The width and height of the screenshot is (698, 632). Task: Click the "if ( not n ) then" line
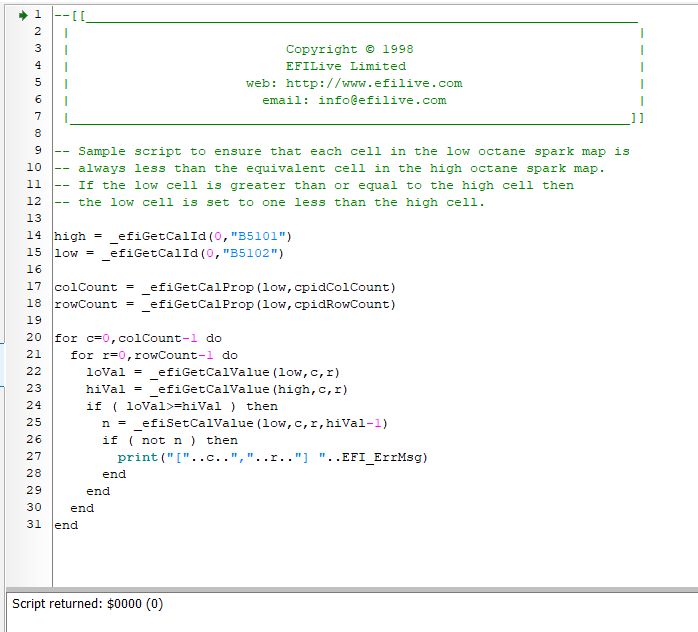click(170, 440)
